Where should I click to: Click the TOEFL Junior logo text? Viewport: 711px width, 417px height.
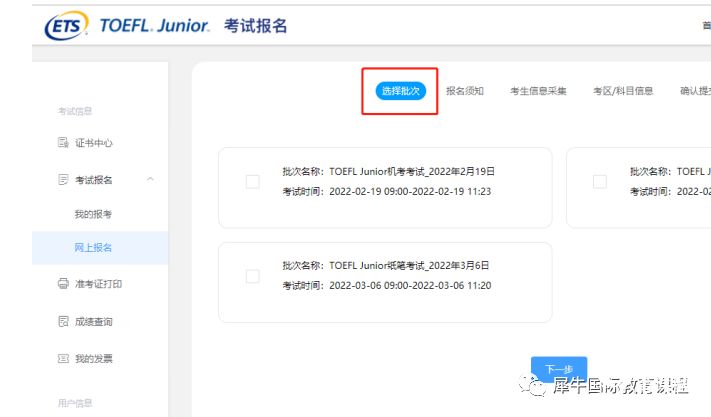pyautogui.click(x=154, y=25)
